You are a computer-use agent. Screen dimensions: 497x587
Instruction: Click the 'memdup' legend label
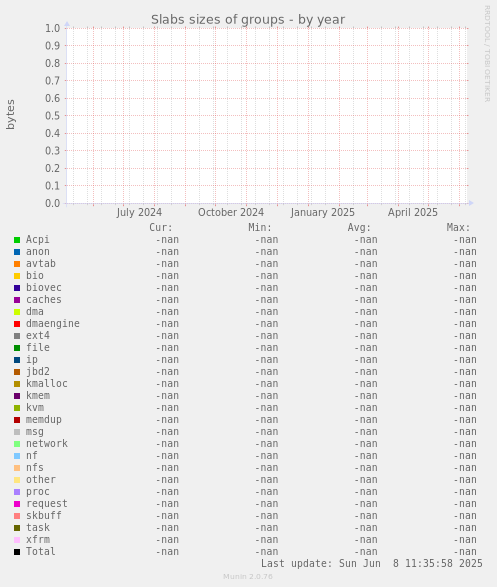43,419
